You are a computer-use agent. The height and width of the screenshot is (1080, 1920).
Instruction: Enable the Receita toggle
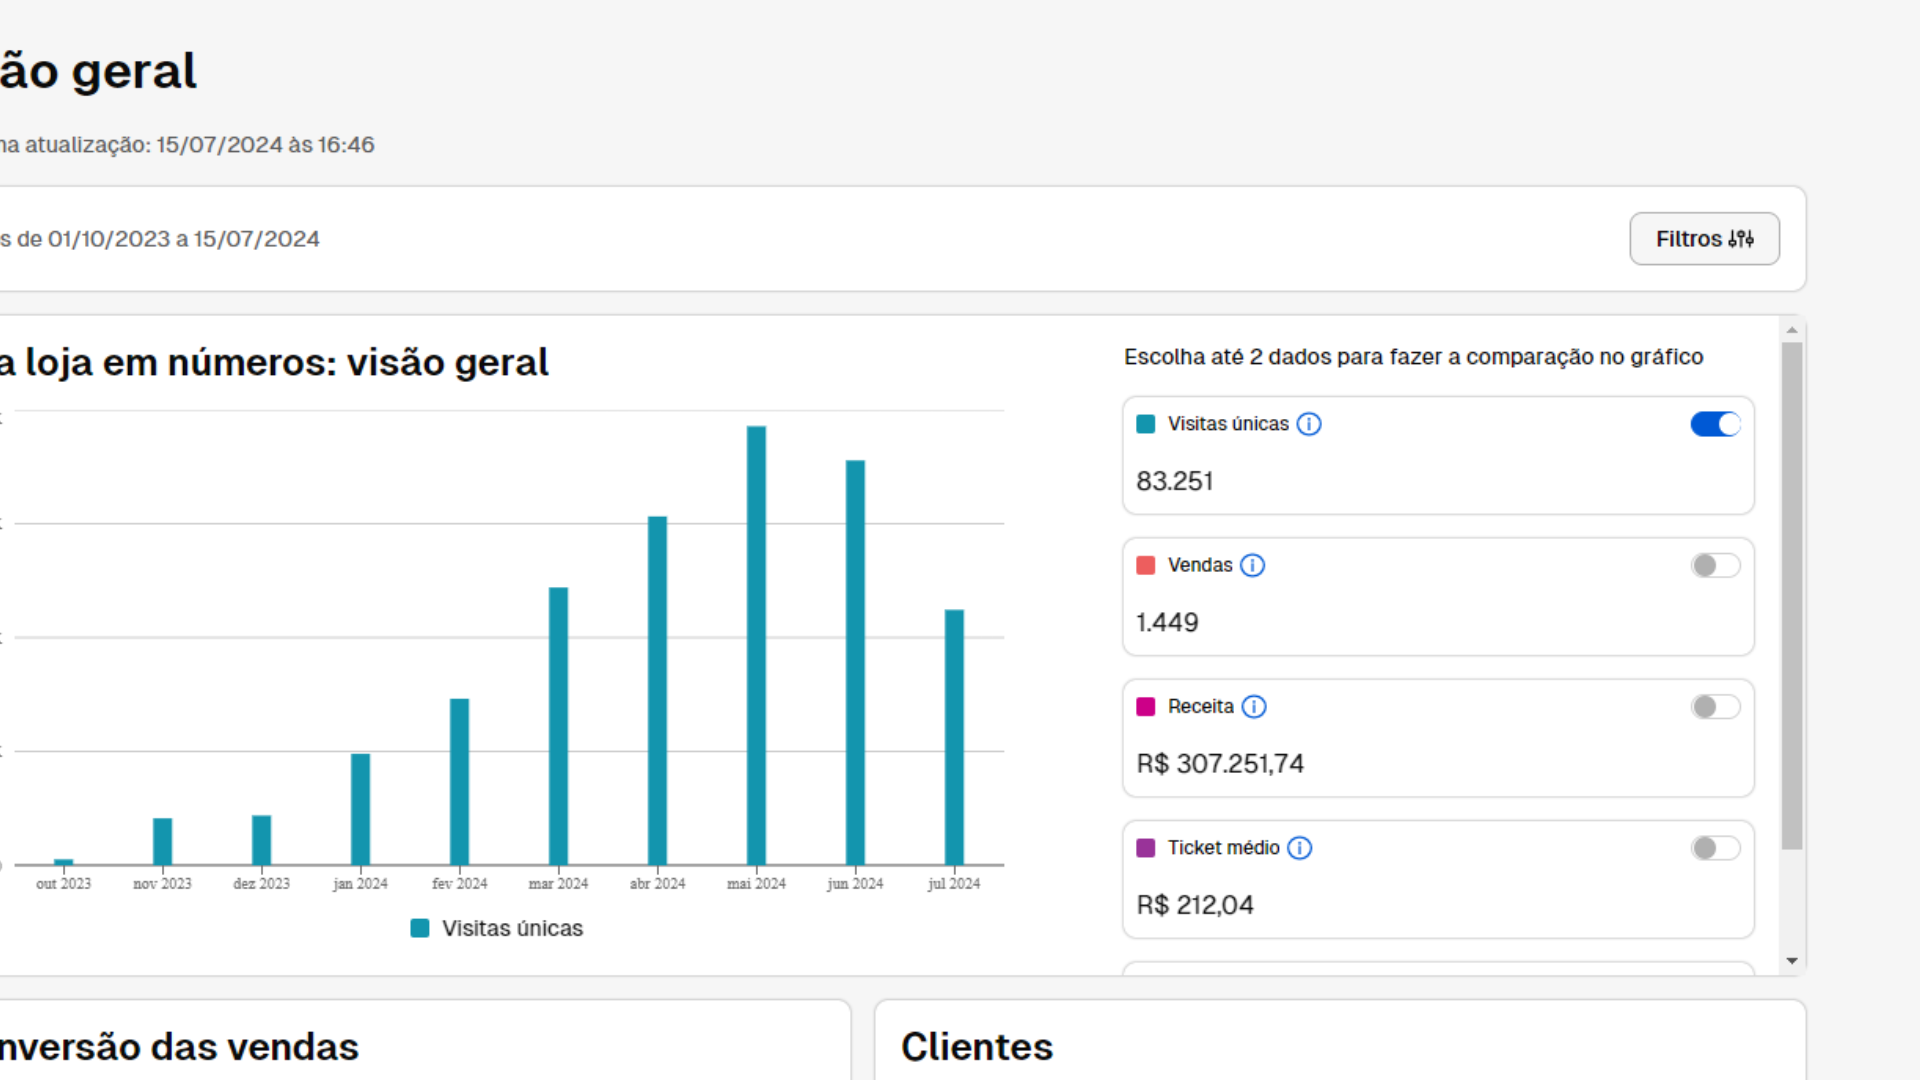point(1716,707)
